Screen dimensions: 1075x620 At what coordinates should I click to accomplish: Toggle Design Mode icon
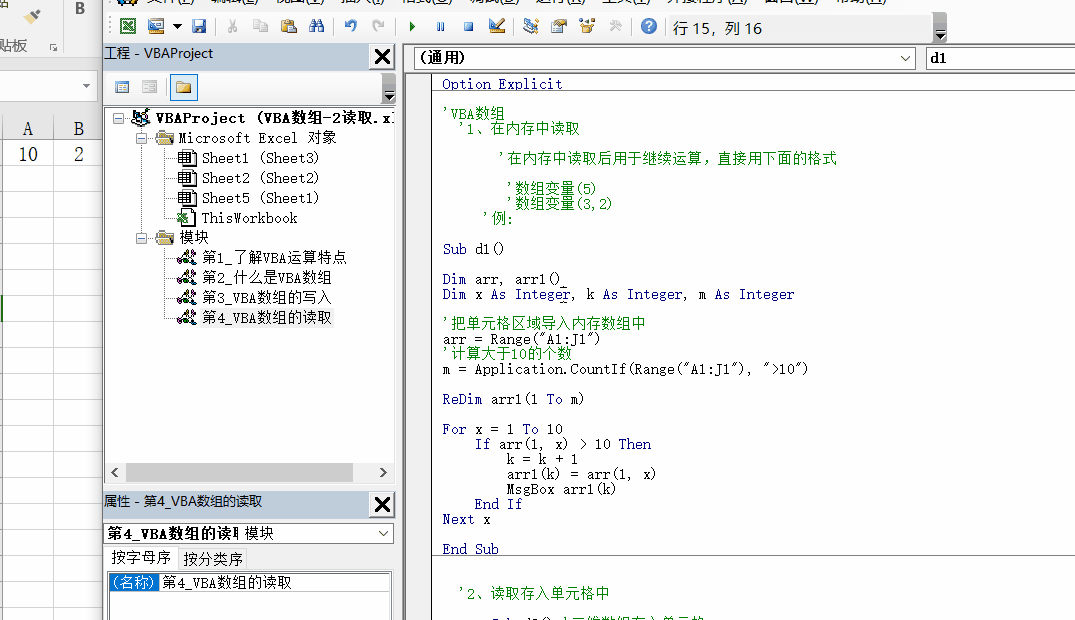[x=497, y=27]
